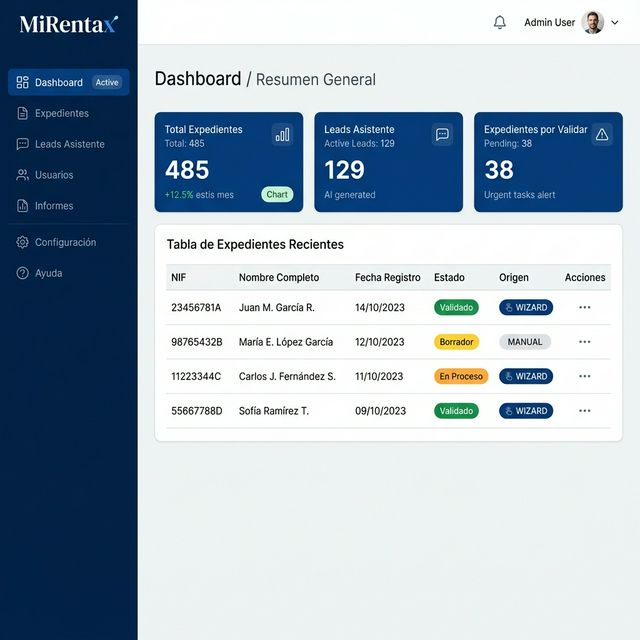The image size is (640, 640).
Task: Click the Informes report icon
Action: [x=22, y=206]
